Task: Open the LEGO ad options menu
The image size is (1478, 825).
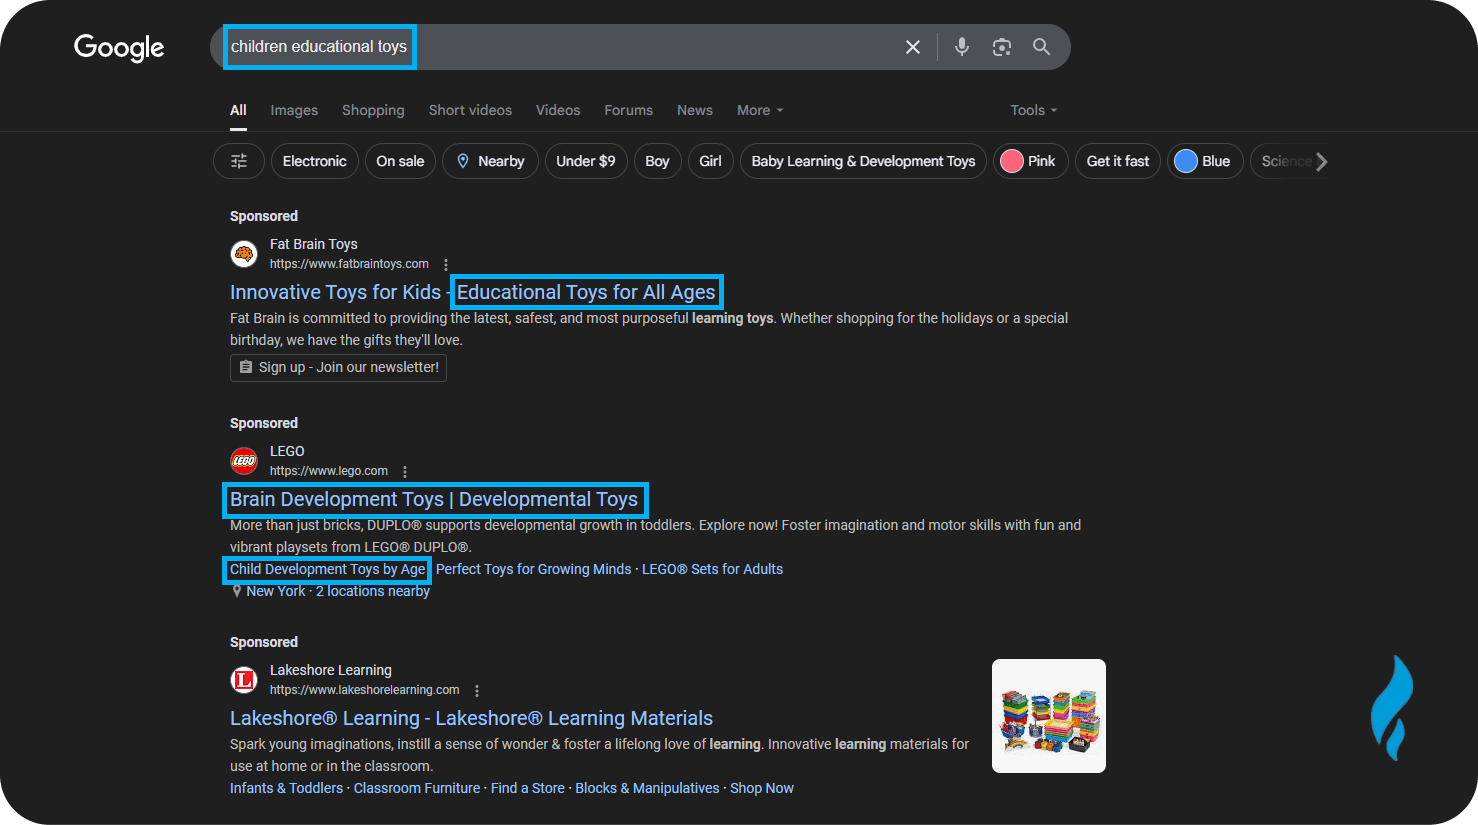Action: coord(405,472)
